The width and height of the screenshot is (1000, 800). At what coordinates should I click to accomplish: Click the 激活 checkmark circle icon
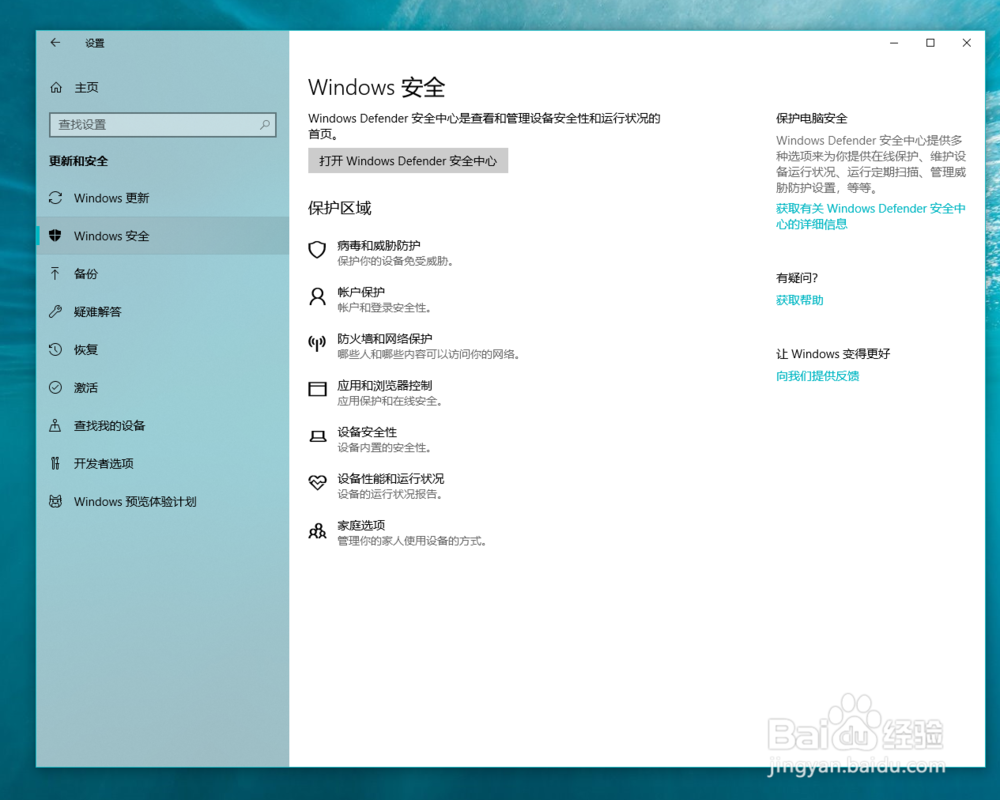[x=55, y=387]
